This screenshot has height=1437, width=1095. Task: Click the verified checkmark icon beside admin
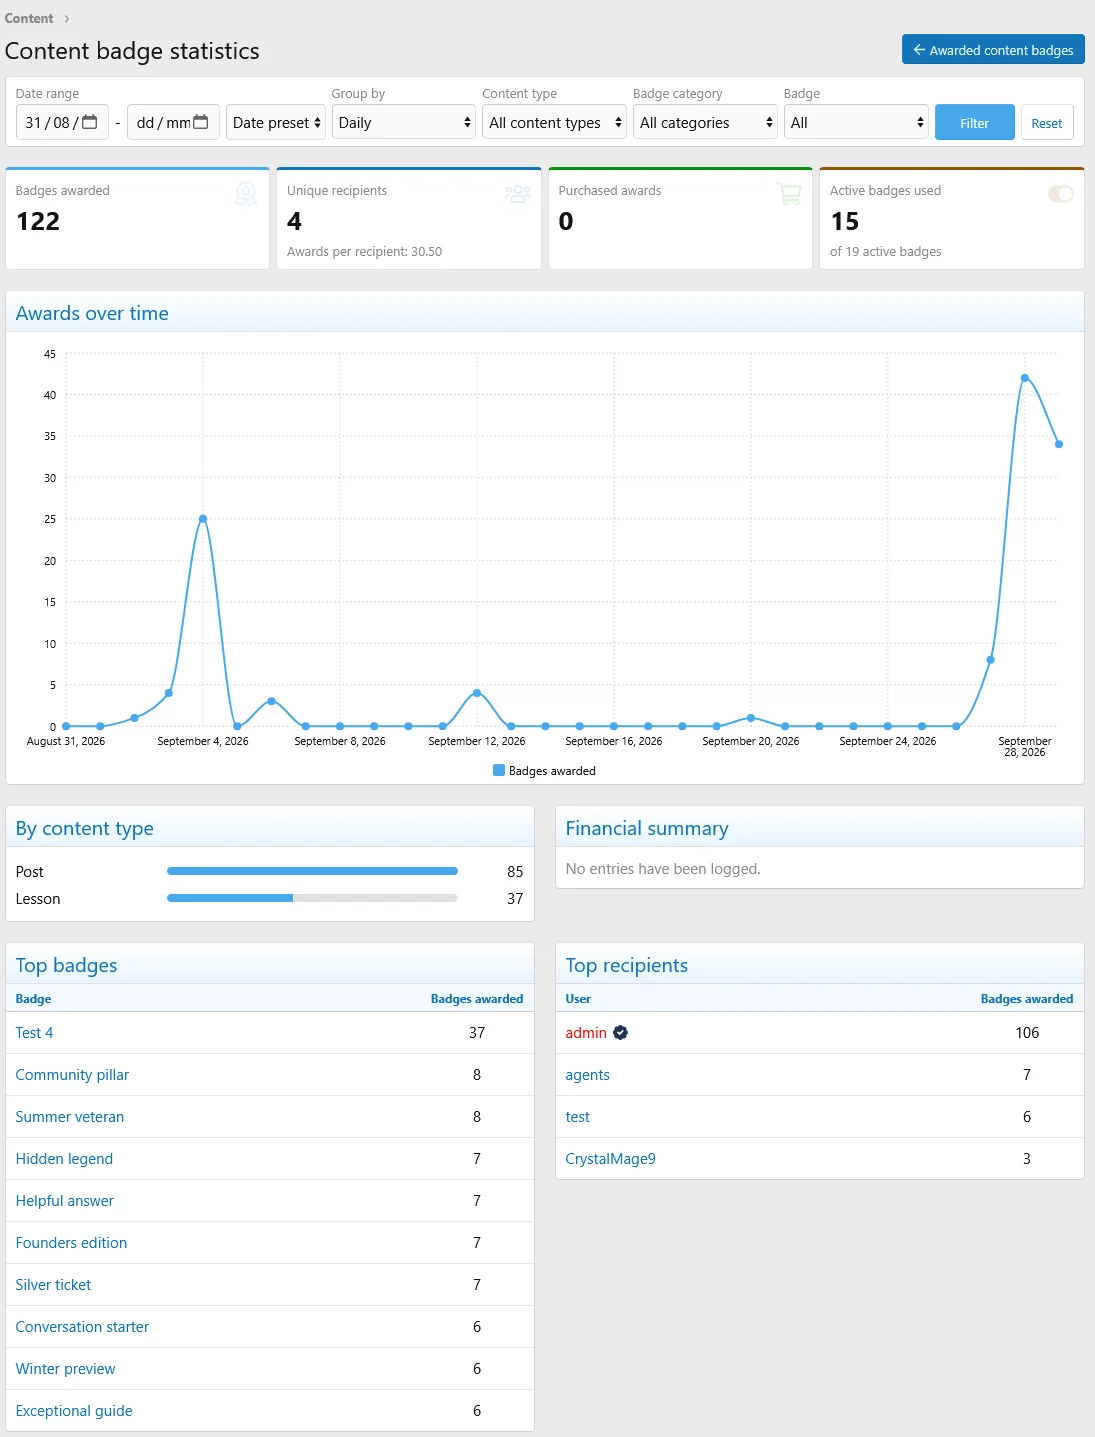pyautogui.click(x=621, y=1033)
